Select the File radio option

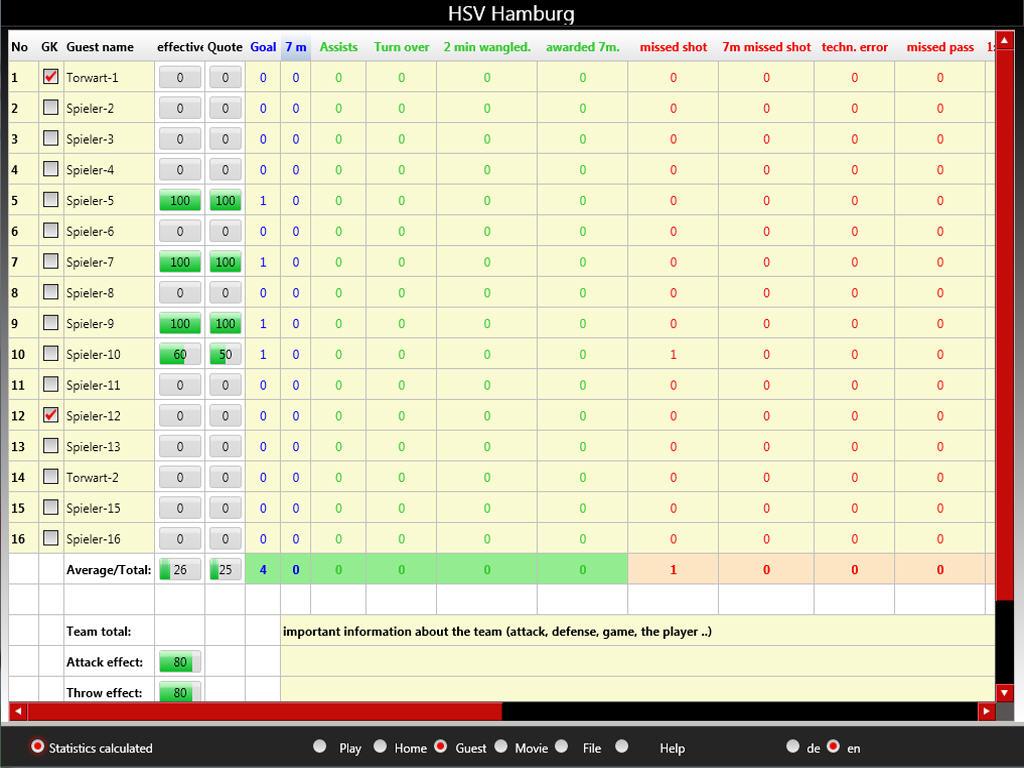point(562,746)
